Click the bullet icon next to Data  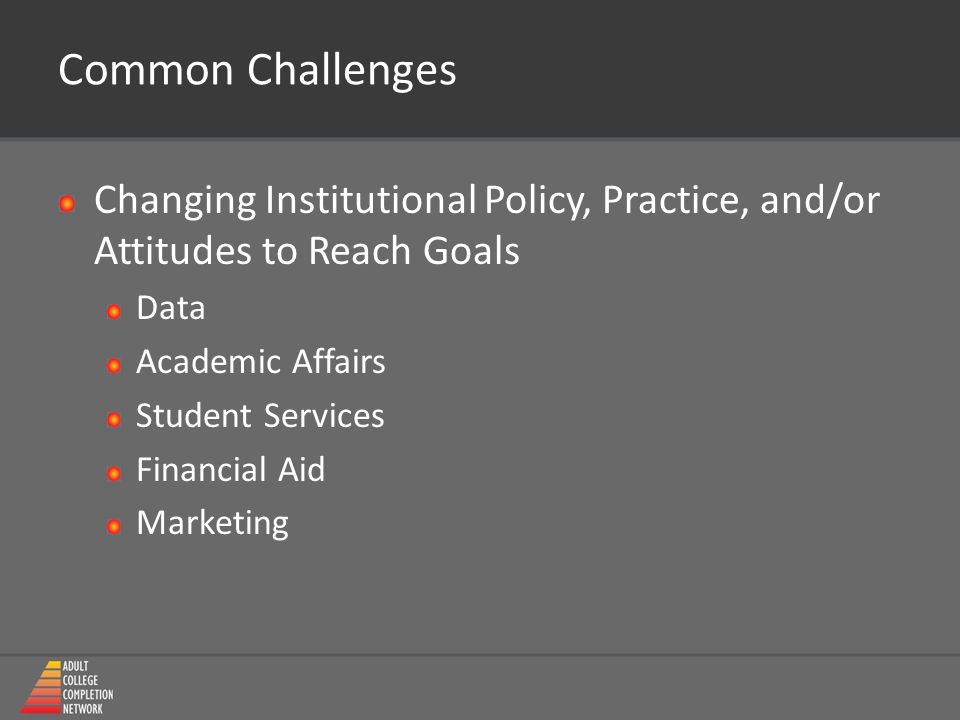pos(114,312)
